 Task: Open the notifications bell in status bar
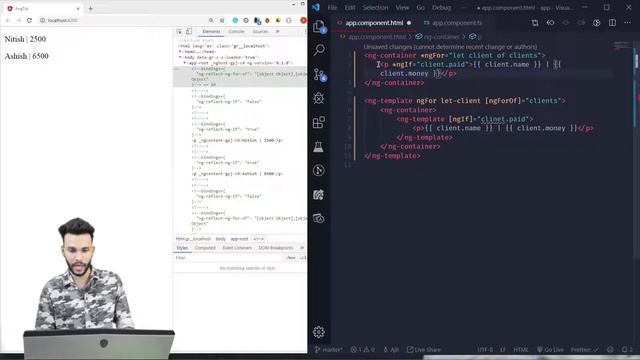coord(627,349)
